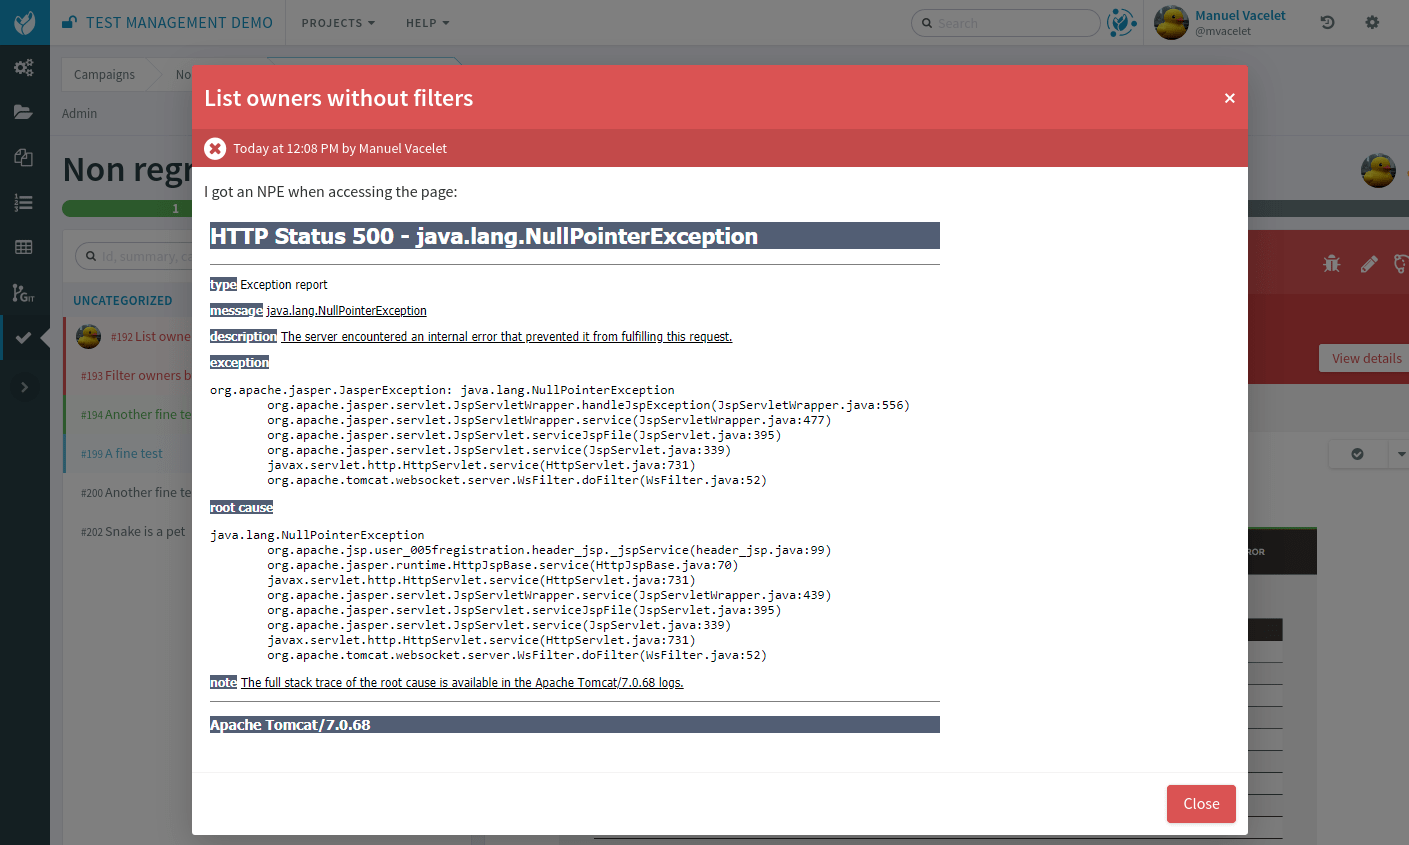Click the bug icon in test header
Screen dimensions: 1409x845
coord(1331,264)
